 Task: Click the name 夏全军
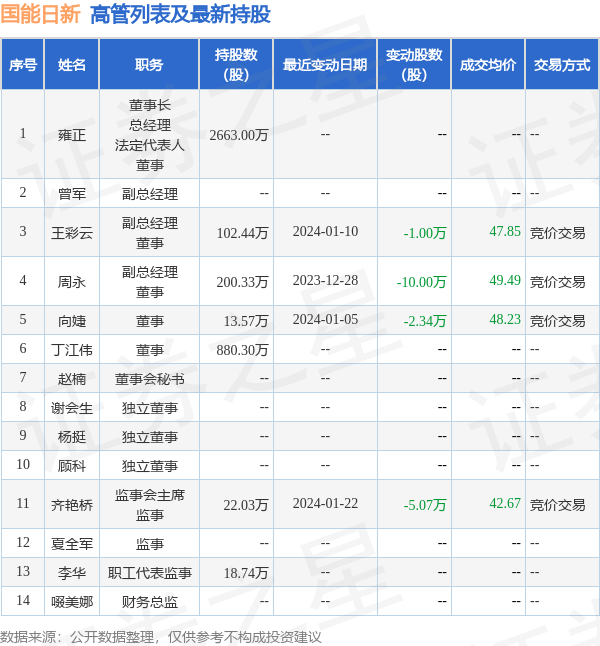pos(72,544)
